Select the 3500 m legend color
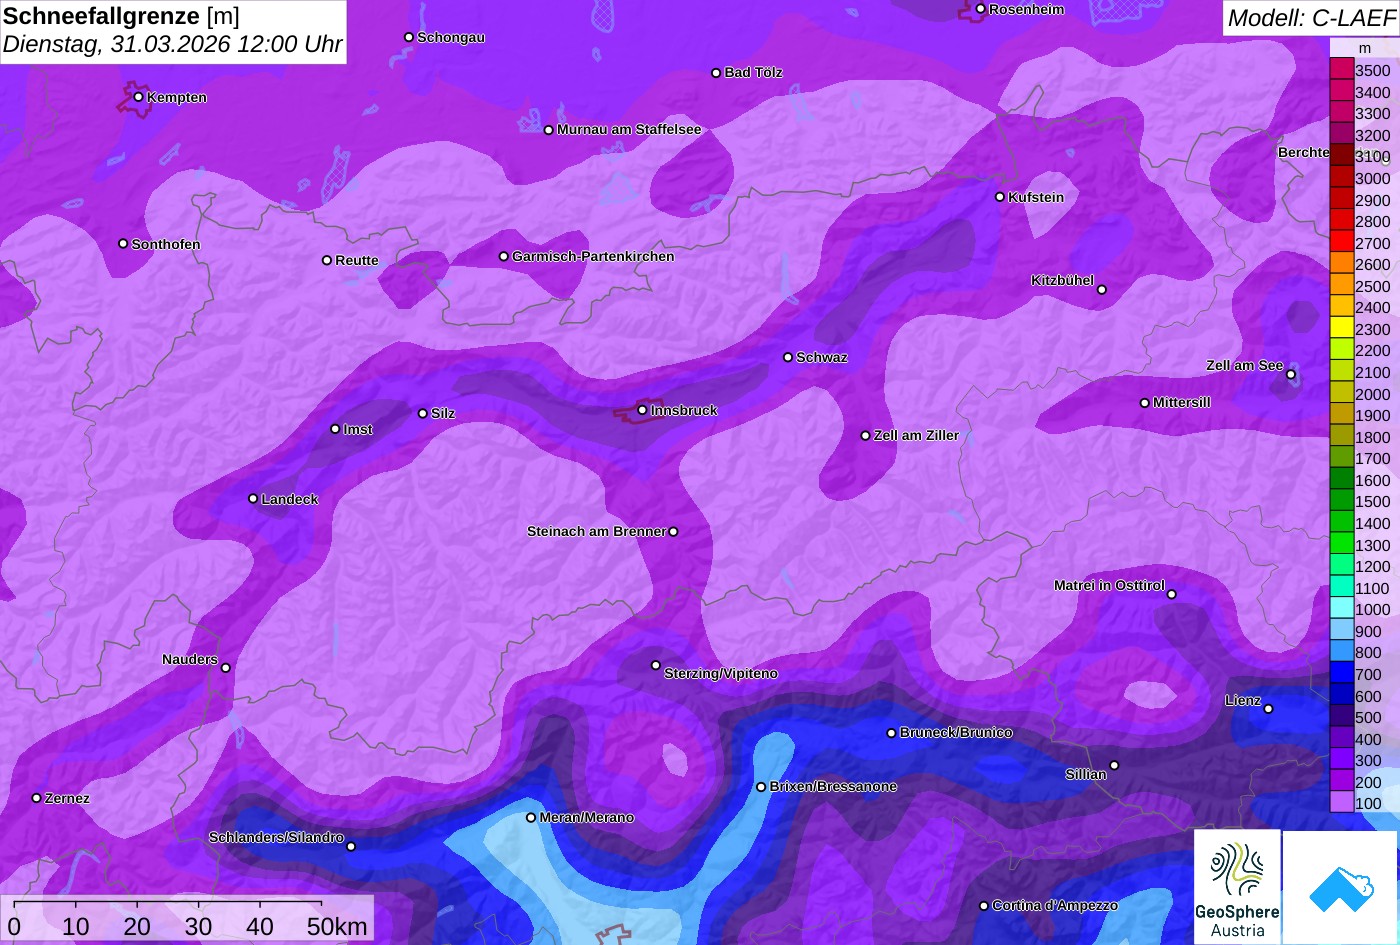The image size is (1400, 945). click(x=1341, y=70)
